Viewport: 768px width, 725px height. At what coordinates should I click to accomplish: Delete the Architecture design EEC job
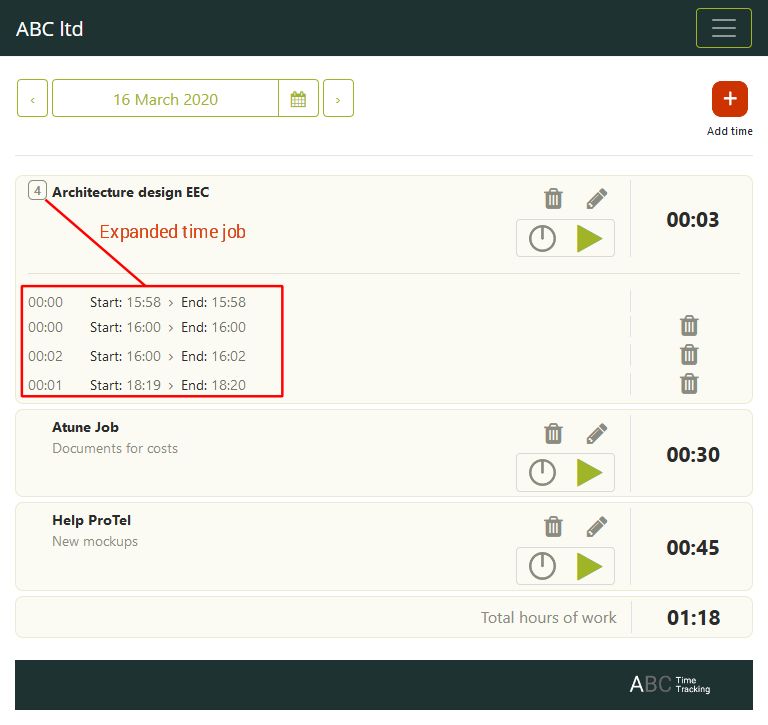pos(553,199)
